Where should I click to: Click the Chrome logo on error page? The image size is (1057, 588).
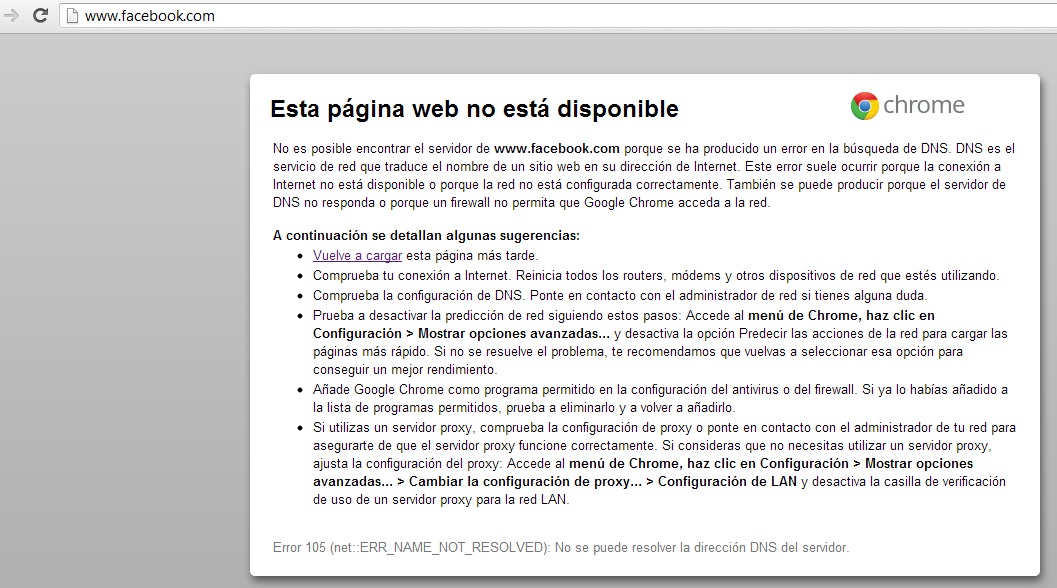tap(864, 106)
